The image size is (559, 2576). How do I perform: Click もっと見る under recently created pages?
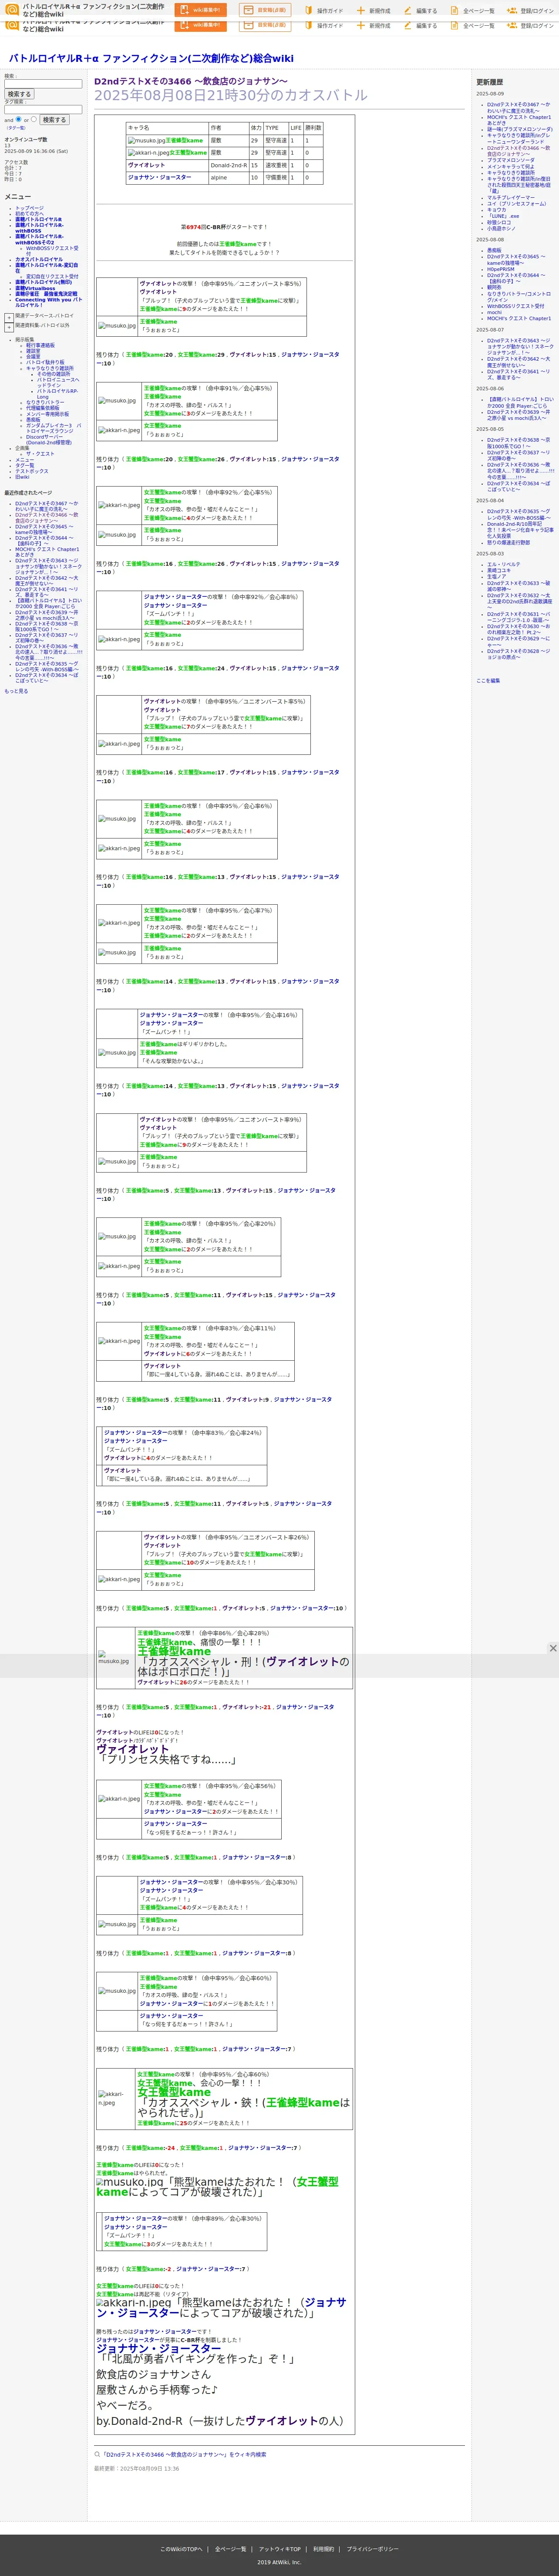(16, 691)
